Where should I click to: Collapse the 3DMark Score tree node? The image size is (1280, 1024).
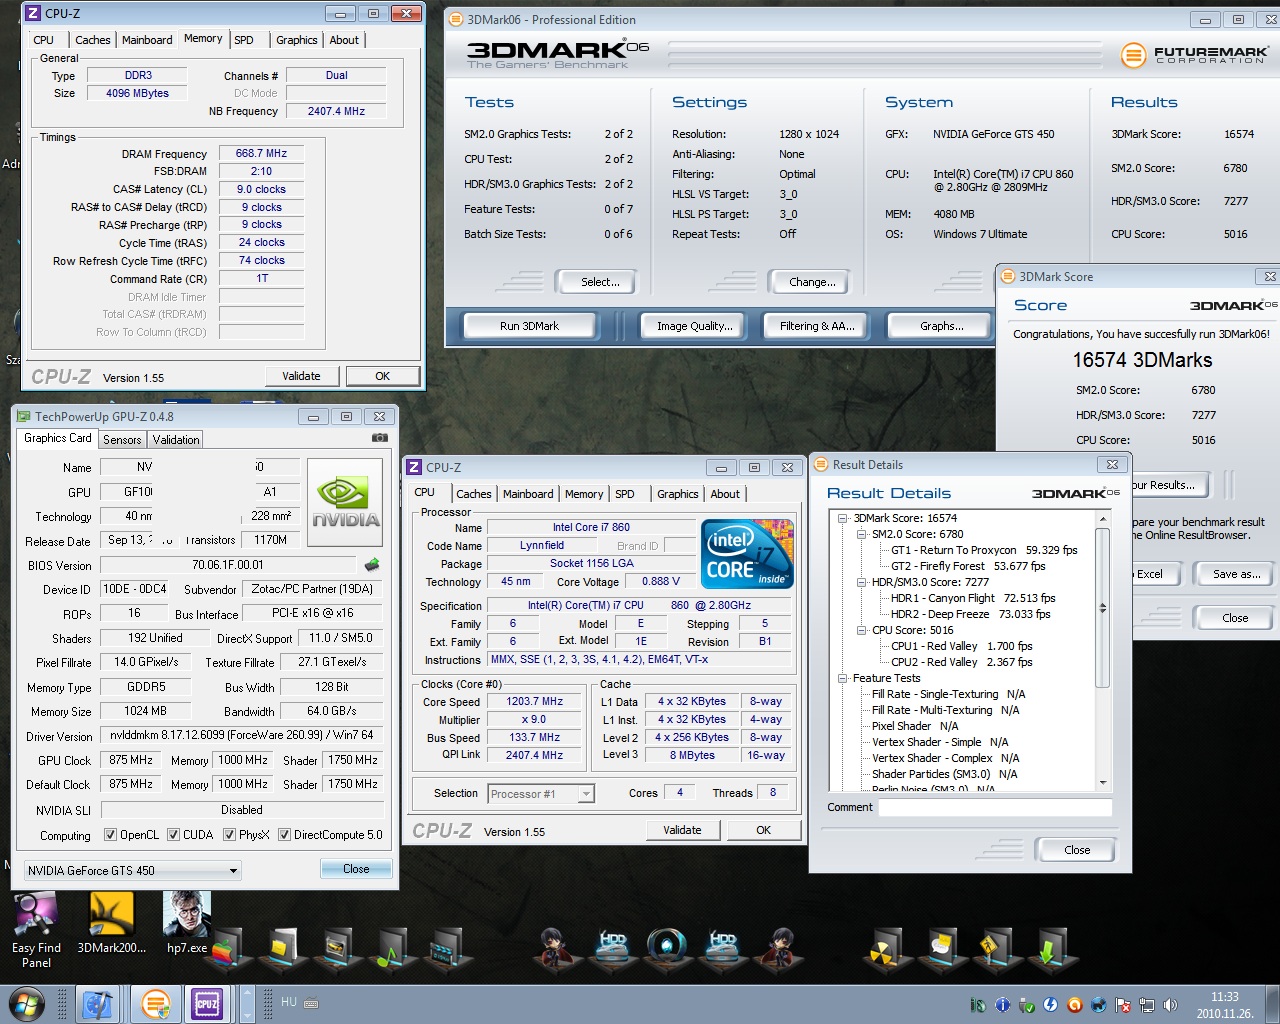pos(842,518)
